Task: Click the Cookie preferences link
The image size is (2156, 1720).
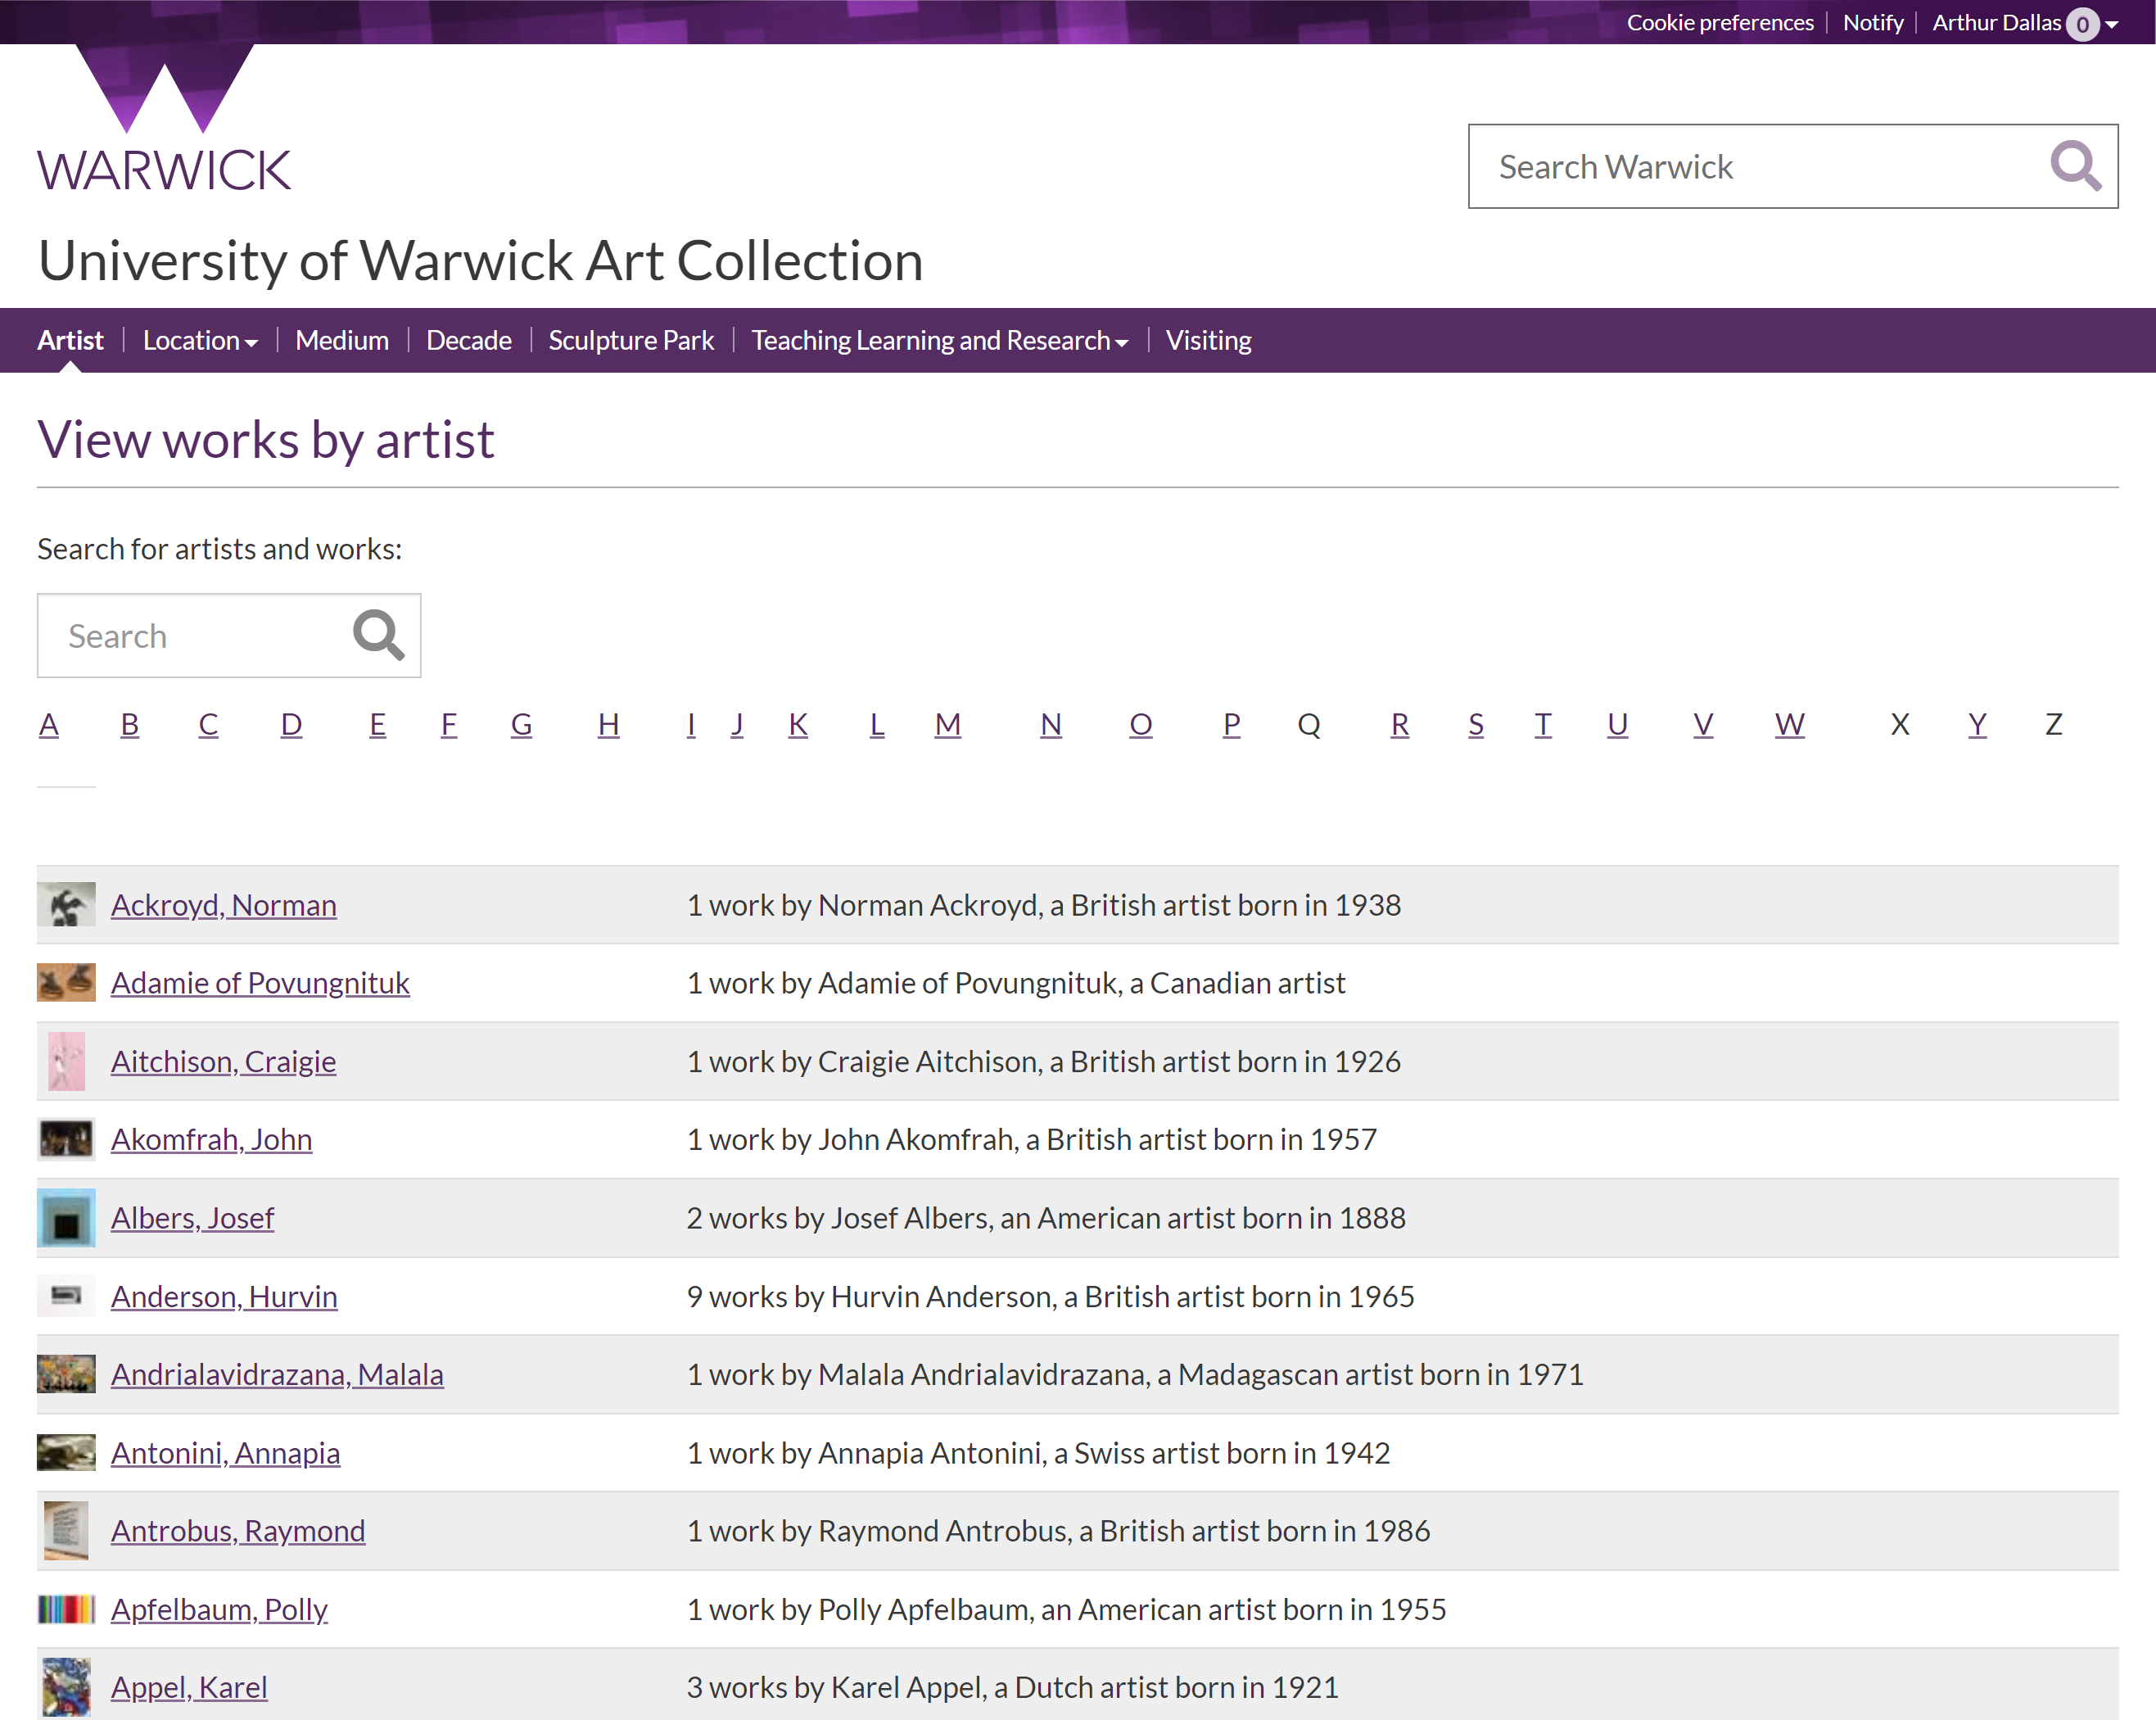Action: coord(1719,22)
